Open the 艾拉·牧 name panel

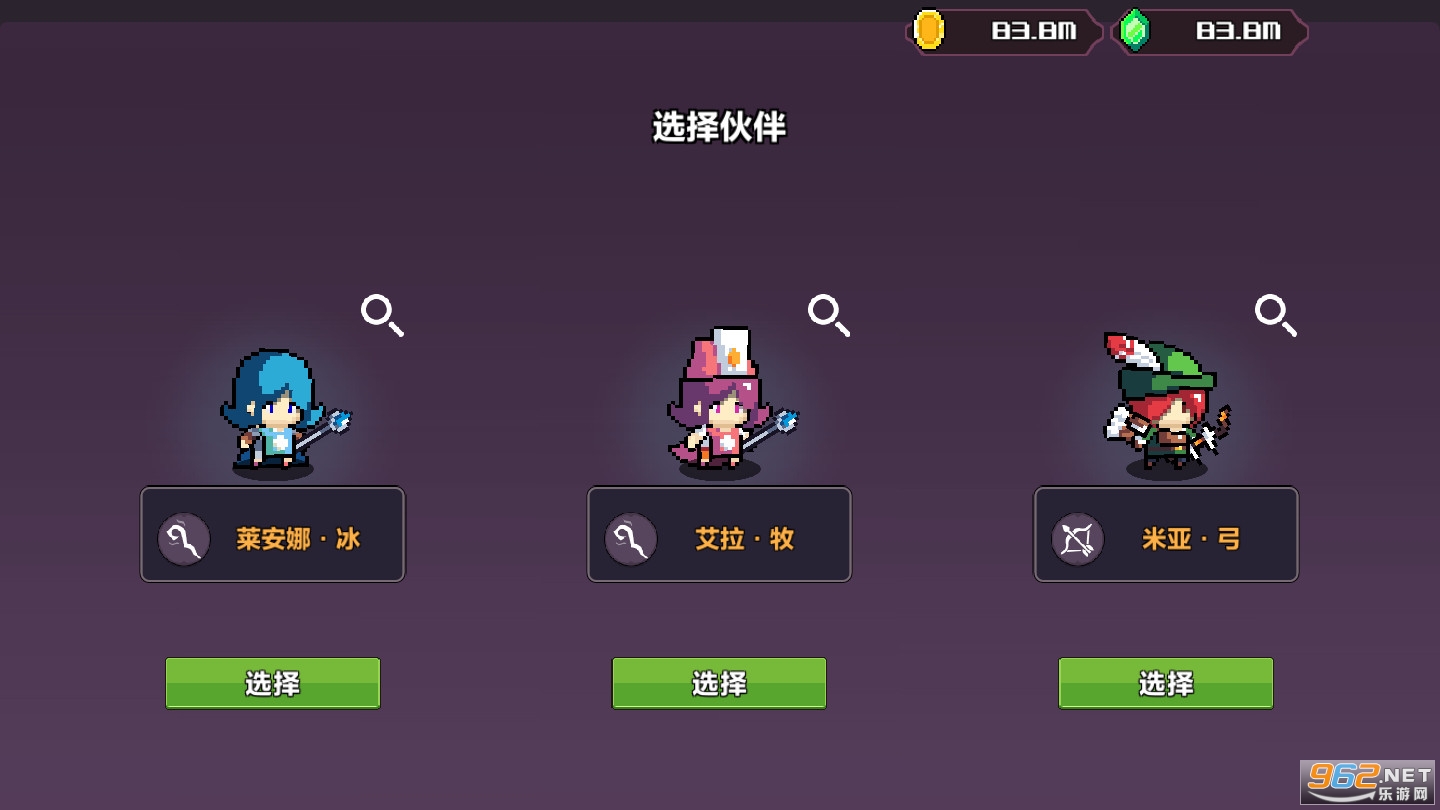(x=719, y=534)
